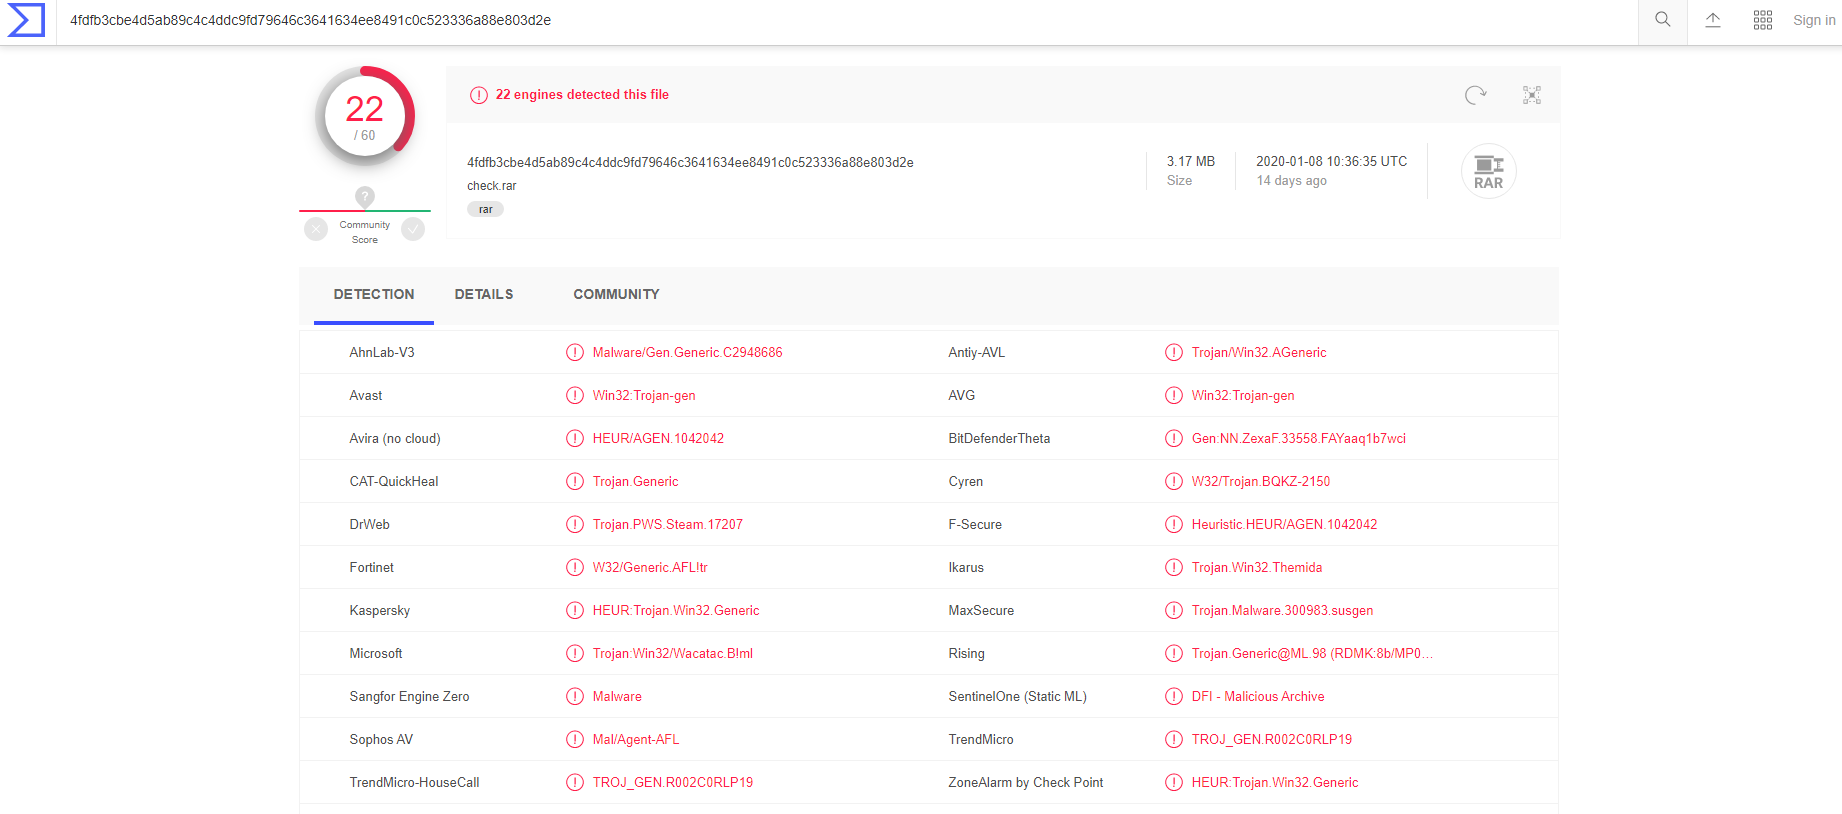Click the VirusTotal logo icon
The height and width of the screenshot is (814, 1842).
(26, 20)
